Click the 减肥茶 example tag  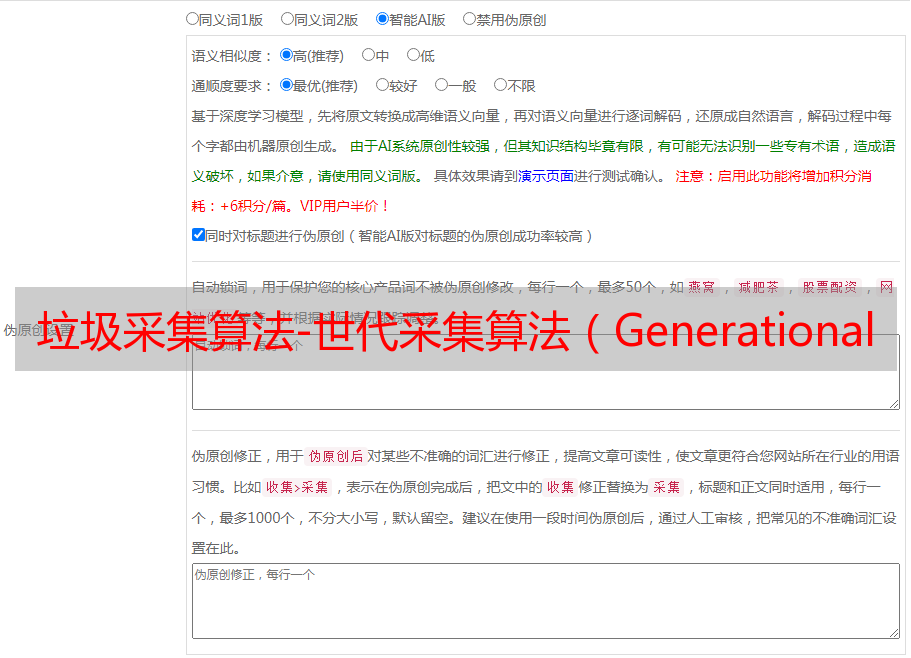[x=758, y=287]
